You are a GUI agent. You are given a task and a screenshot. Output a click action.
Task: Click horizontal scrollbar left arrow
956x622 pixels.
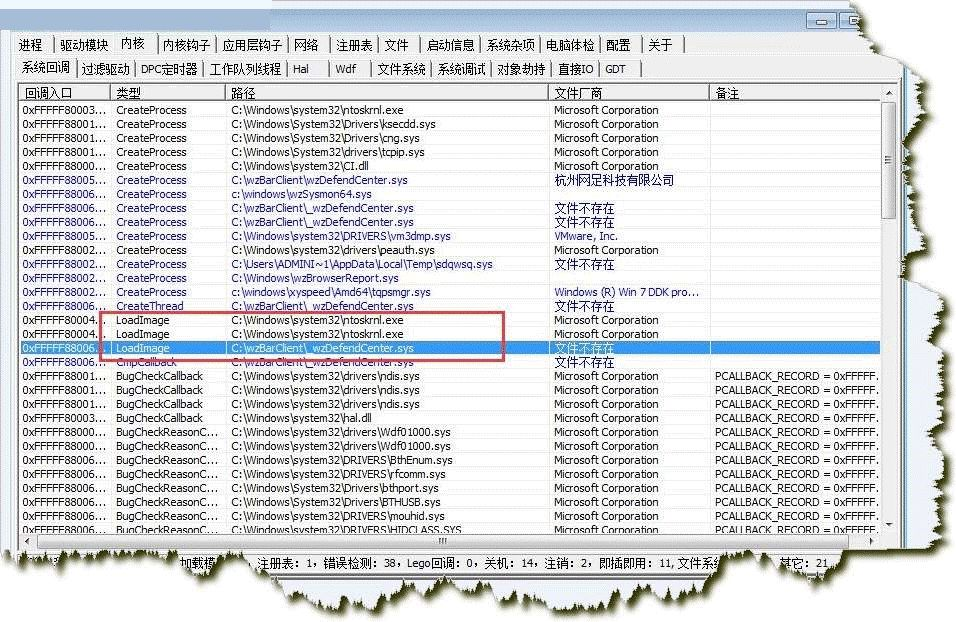coord(27,541)
